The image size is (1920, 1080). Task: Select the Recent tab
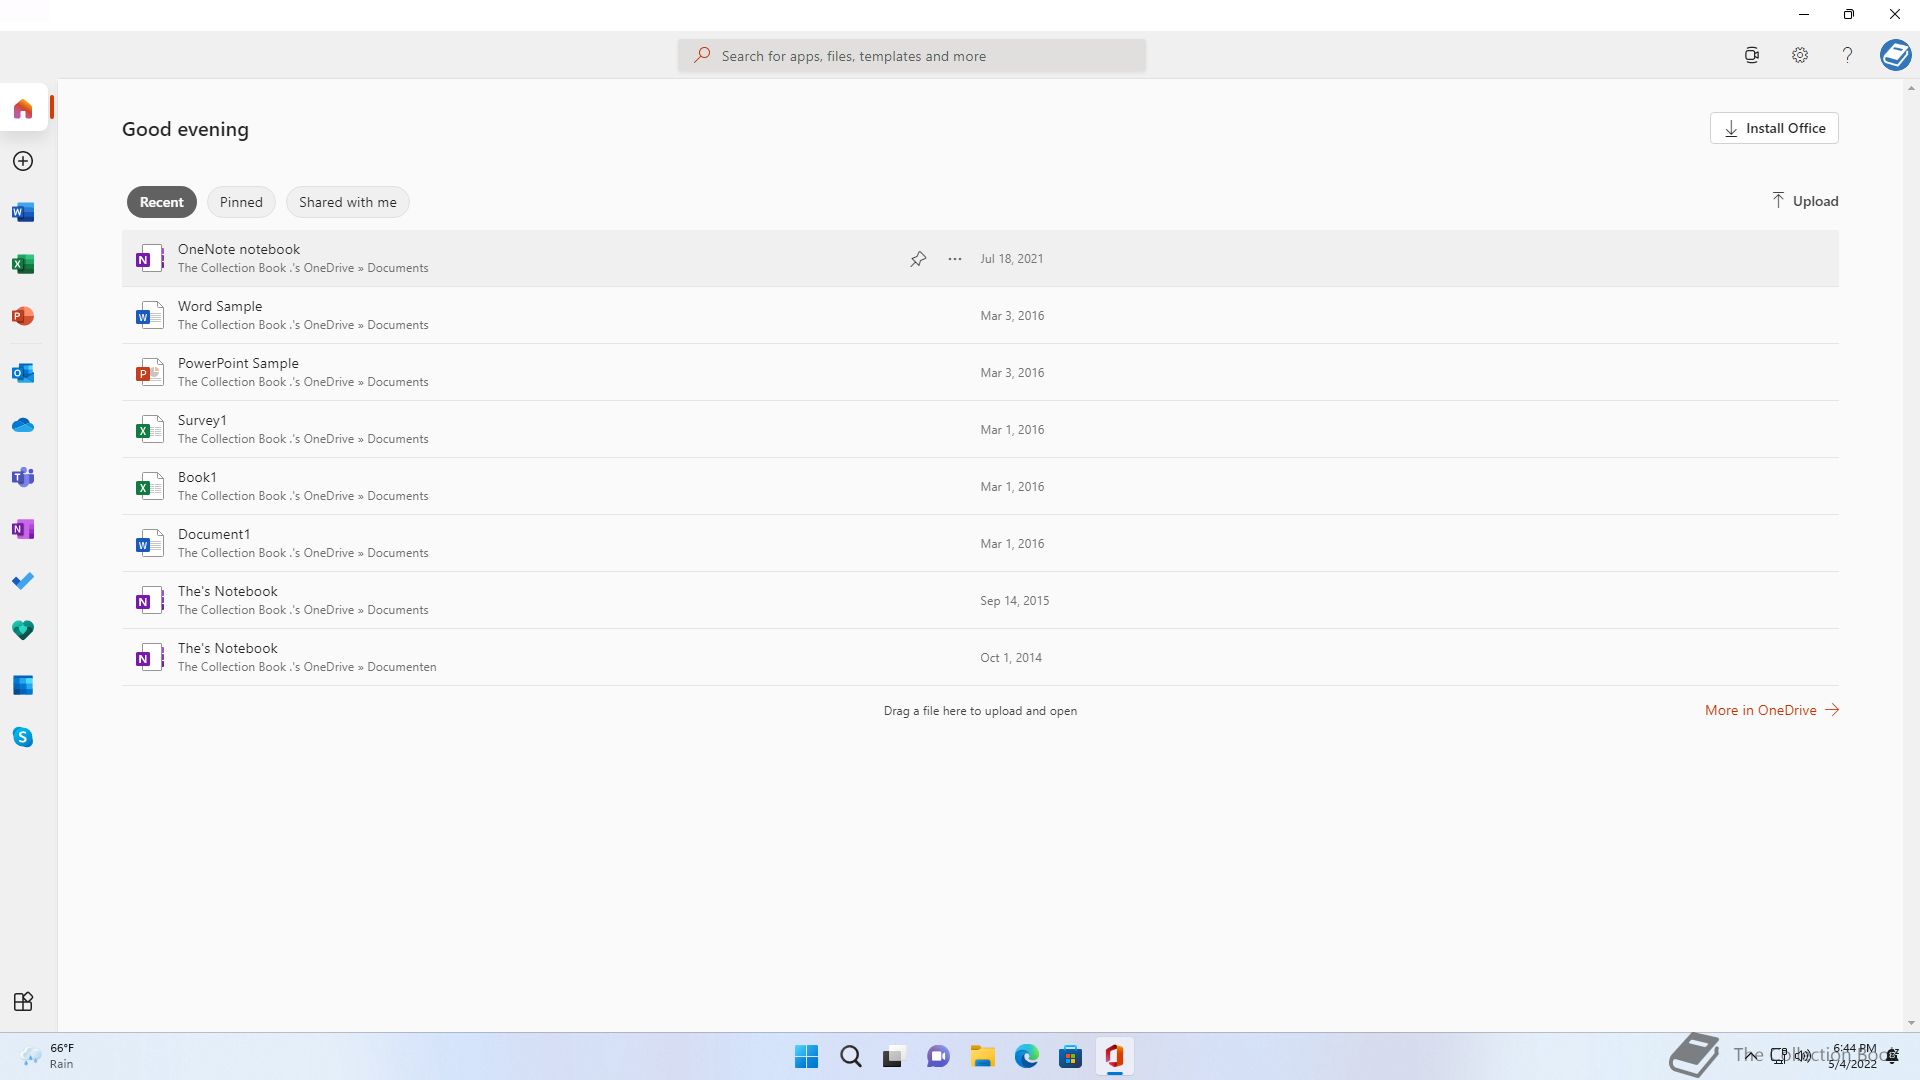tap(162, 202)
